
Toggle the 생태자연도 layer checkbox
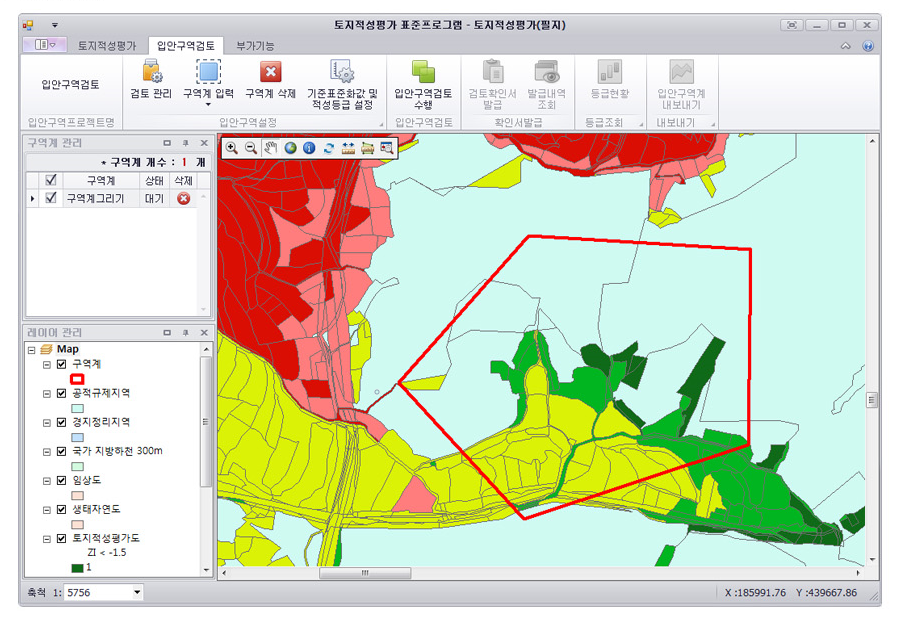[61, 509]
